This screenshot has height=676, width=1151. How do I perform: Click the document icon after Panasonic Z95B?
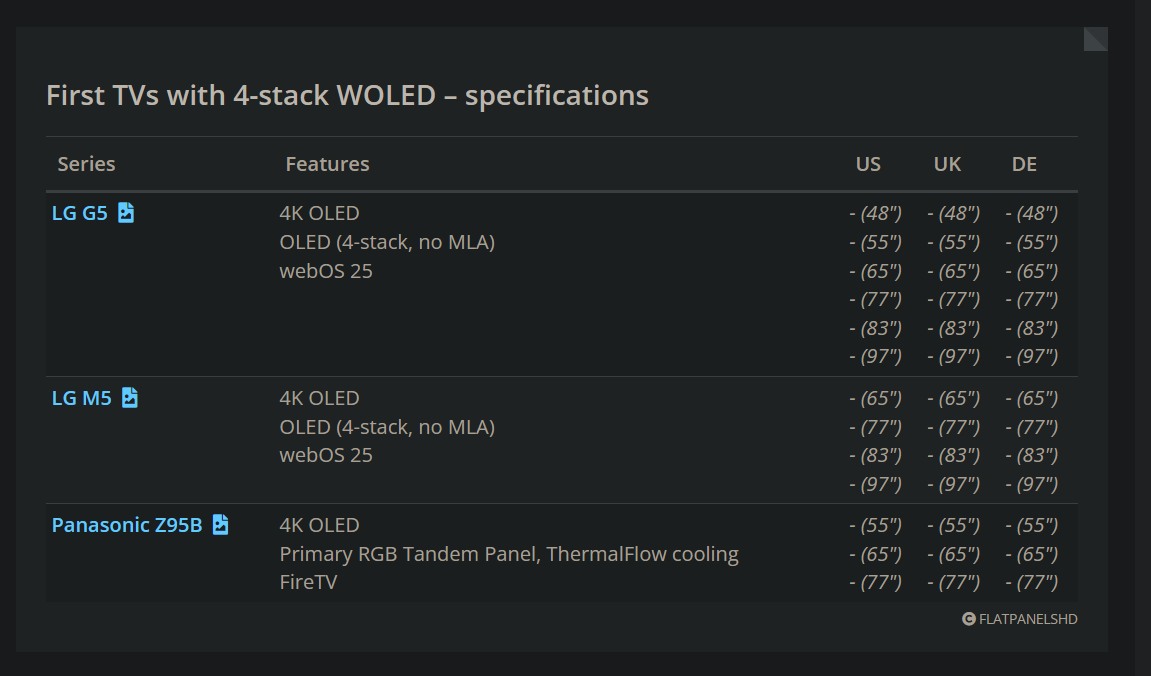220,525
